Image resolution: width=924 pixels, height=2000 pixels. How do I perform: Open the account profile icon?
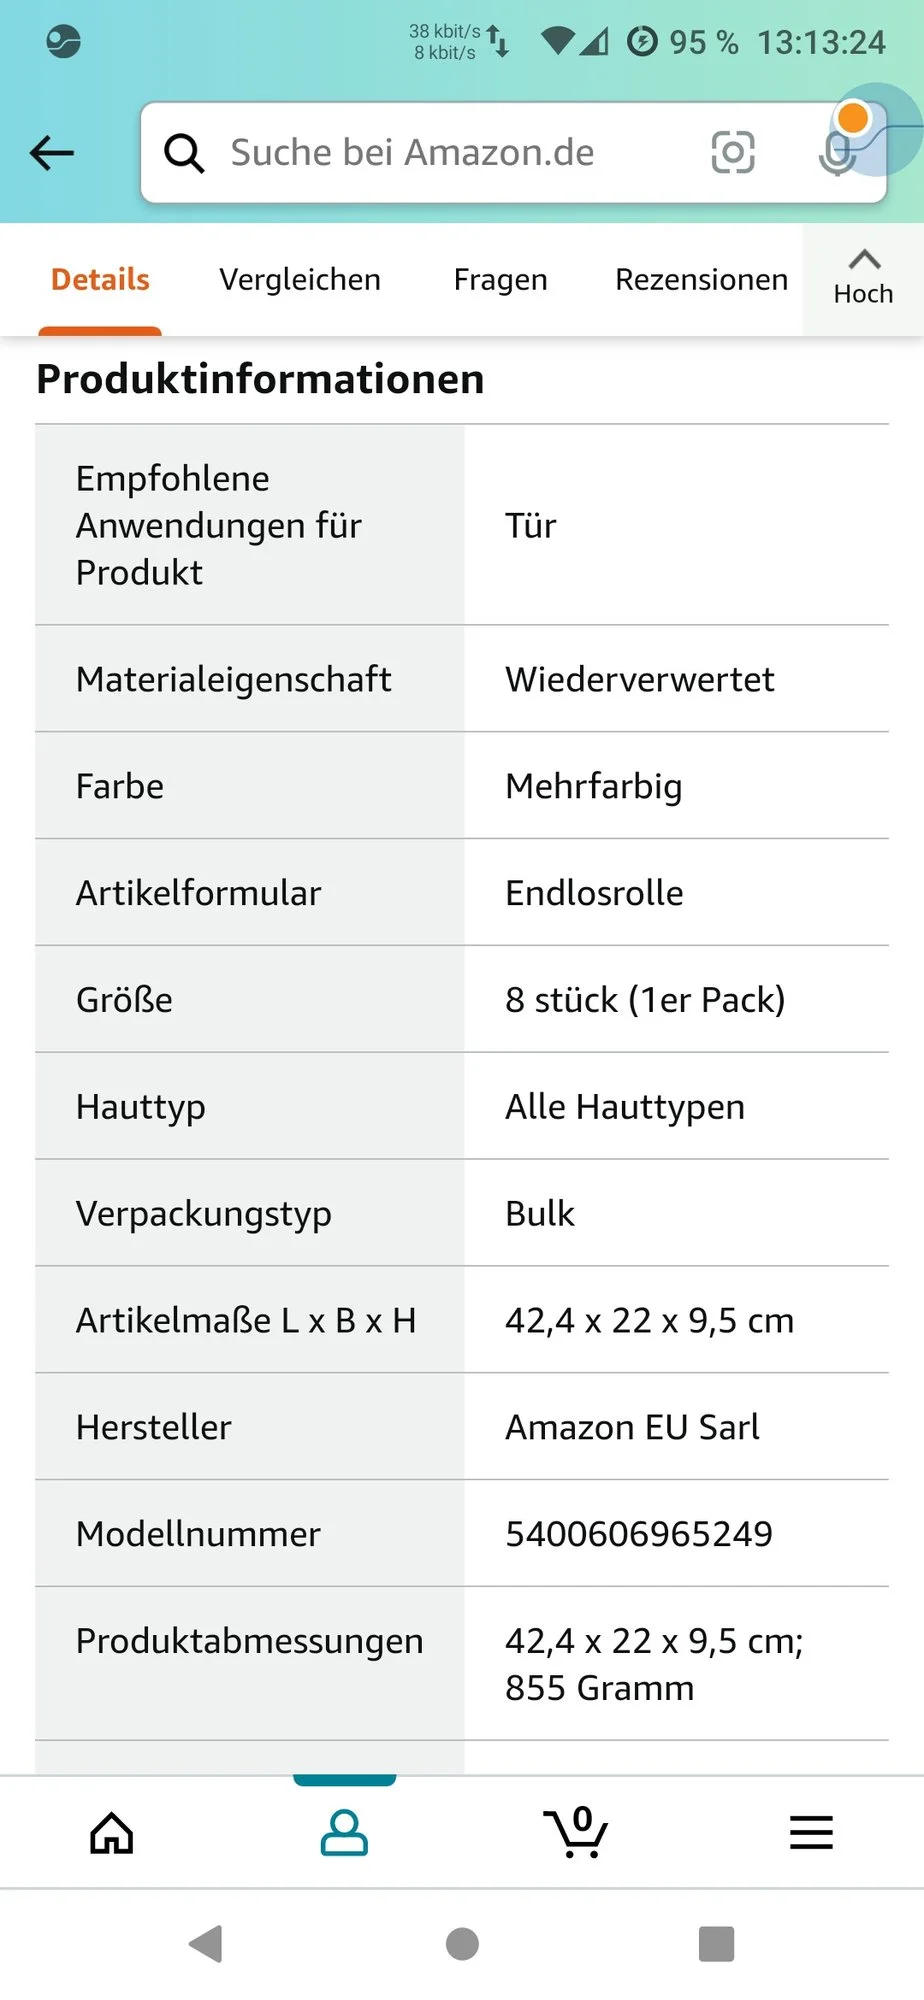coord(344,1832)
